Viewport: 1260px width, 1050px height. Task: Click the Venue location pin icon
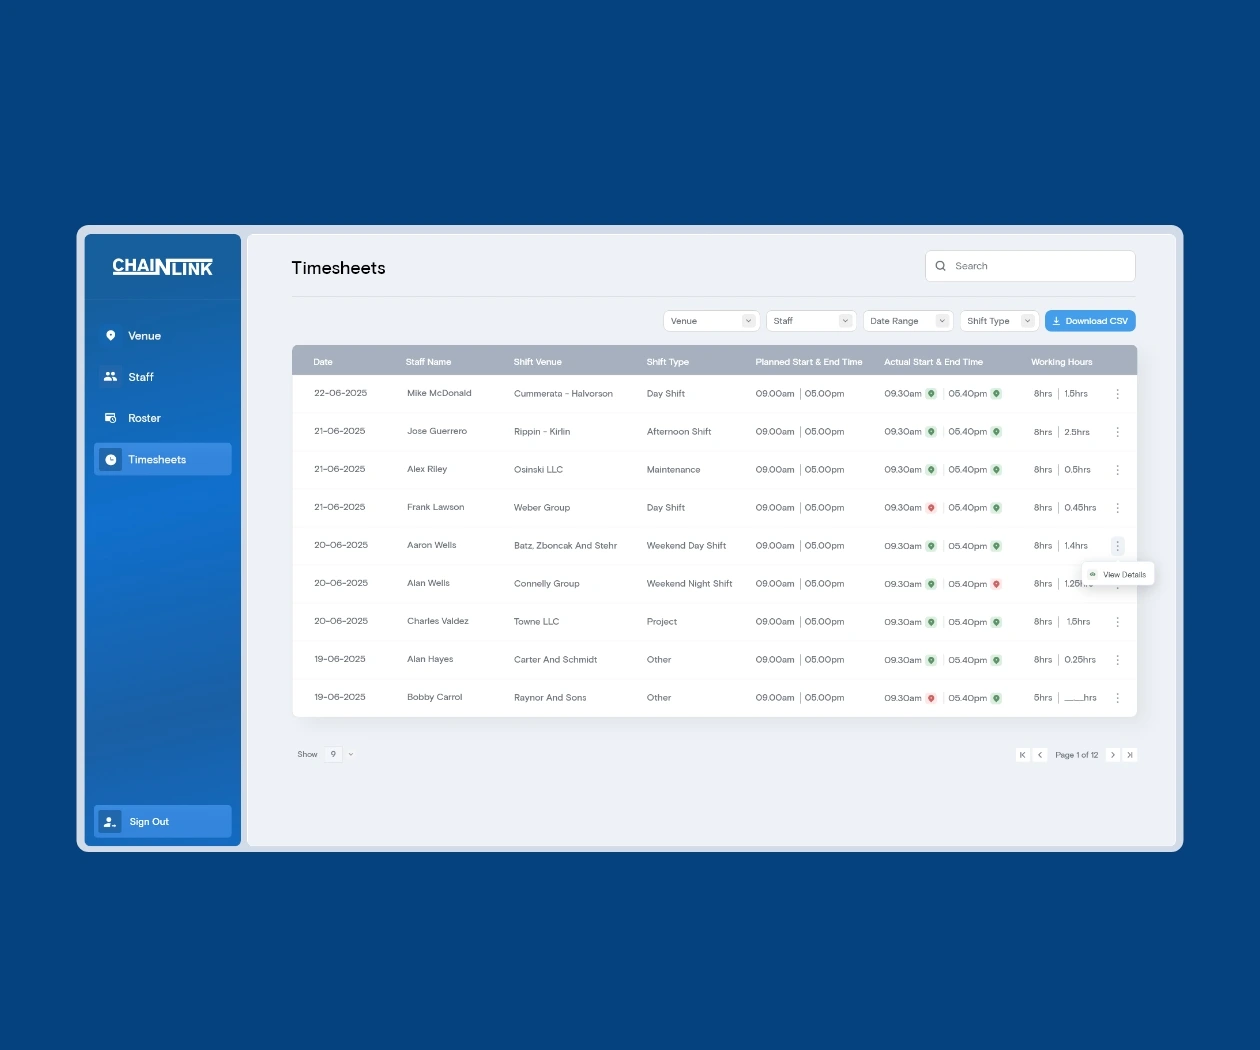point(110,336)
